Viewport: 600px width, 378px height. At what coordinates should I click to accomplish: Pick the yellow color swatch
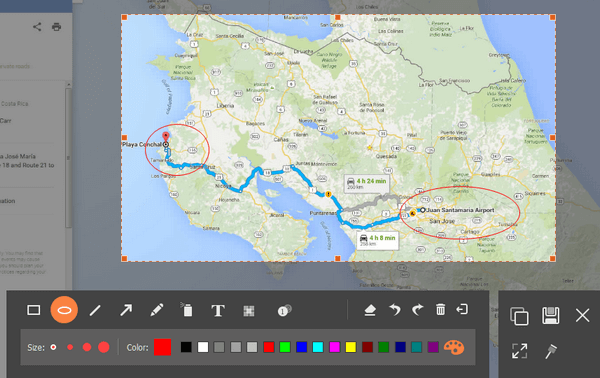(351, 347)
